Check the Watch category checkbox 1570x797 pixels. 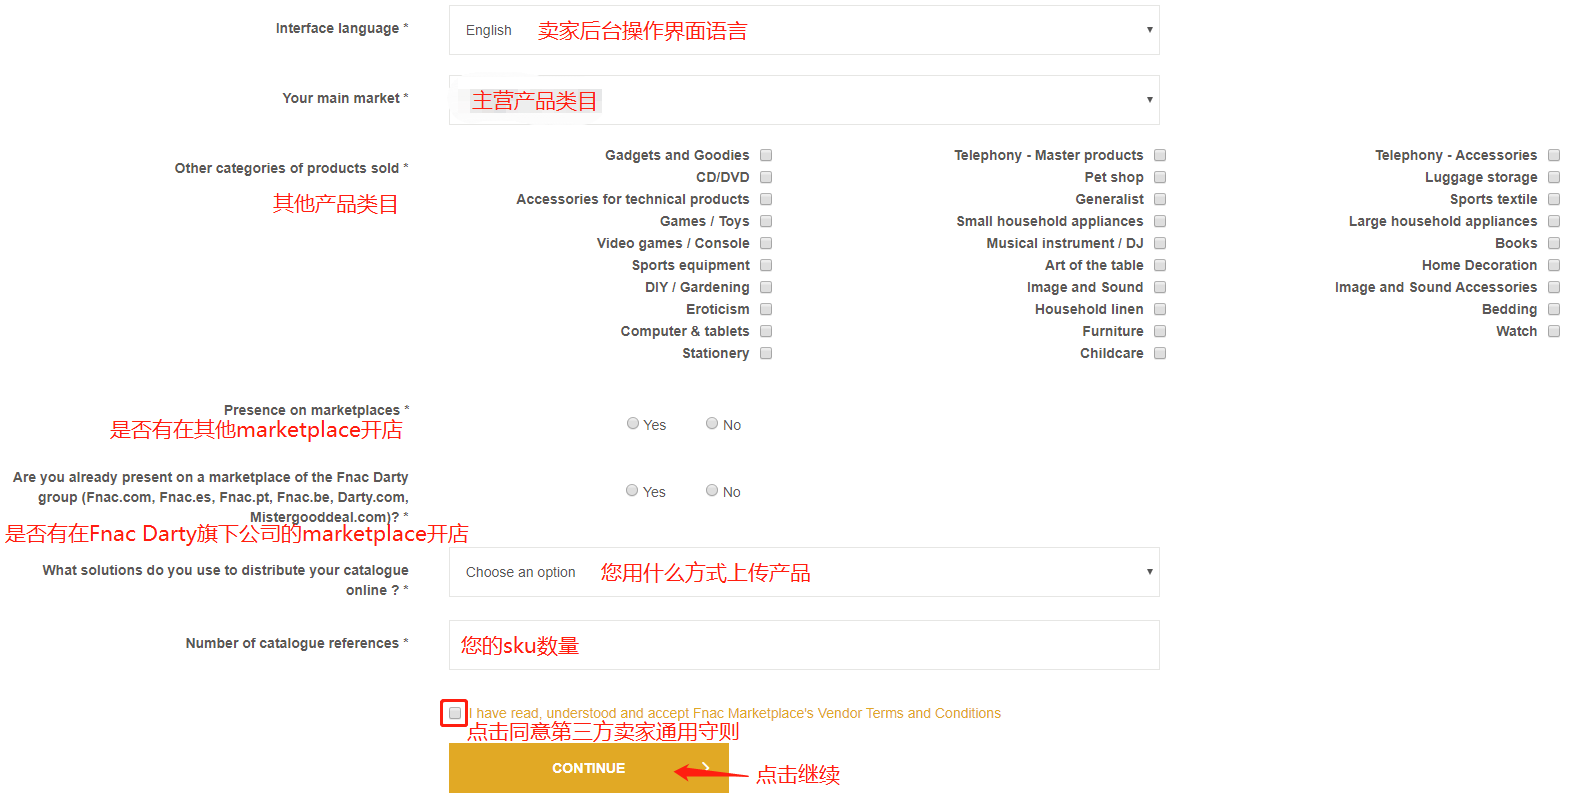[1554, 331]
